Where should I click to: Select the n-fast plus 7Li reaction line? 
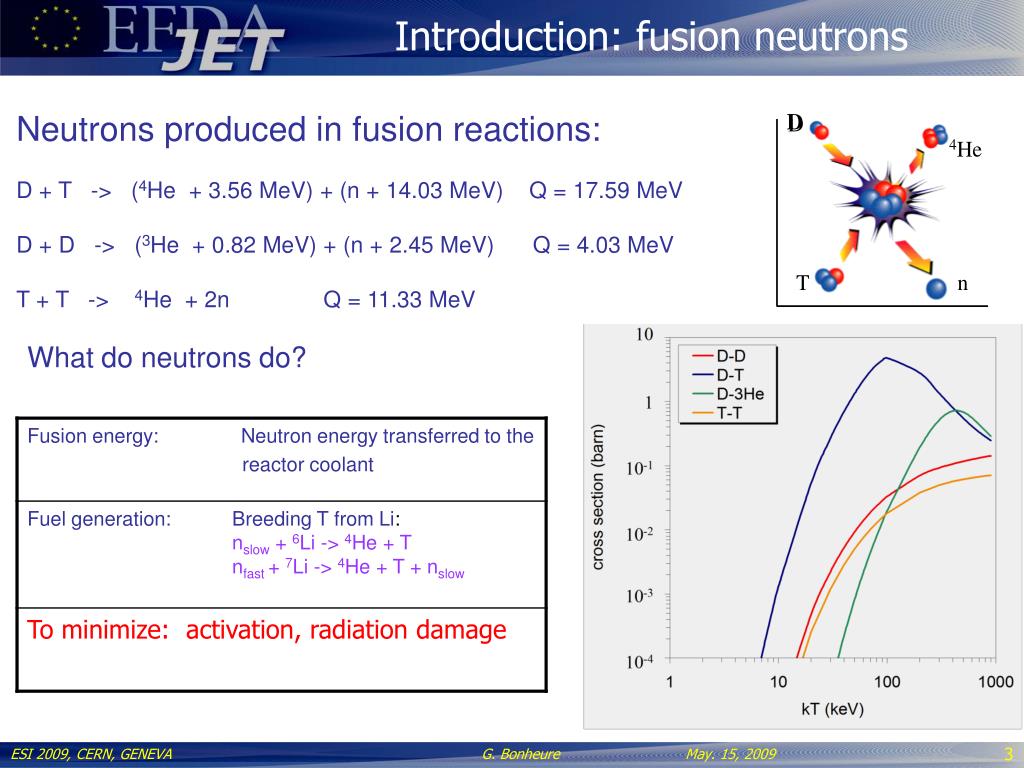coord(348,568)
